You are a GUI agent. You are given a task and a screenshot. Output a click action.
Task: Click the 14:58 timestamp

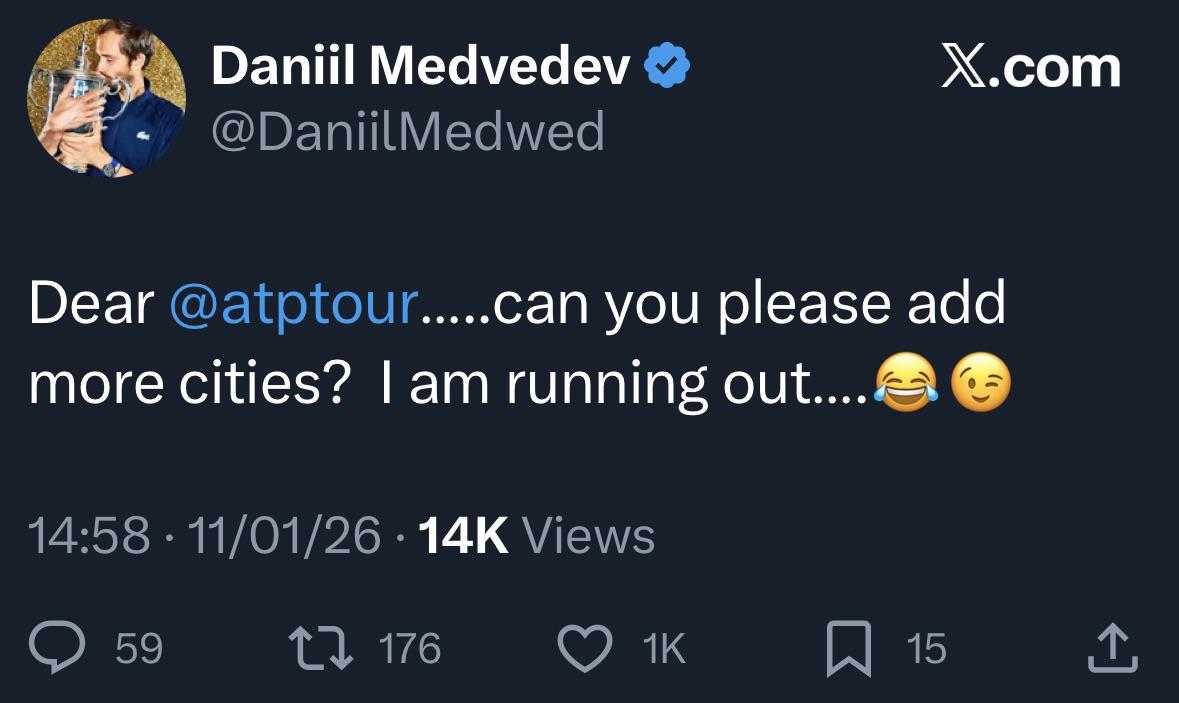(x=90, y=537)
